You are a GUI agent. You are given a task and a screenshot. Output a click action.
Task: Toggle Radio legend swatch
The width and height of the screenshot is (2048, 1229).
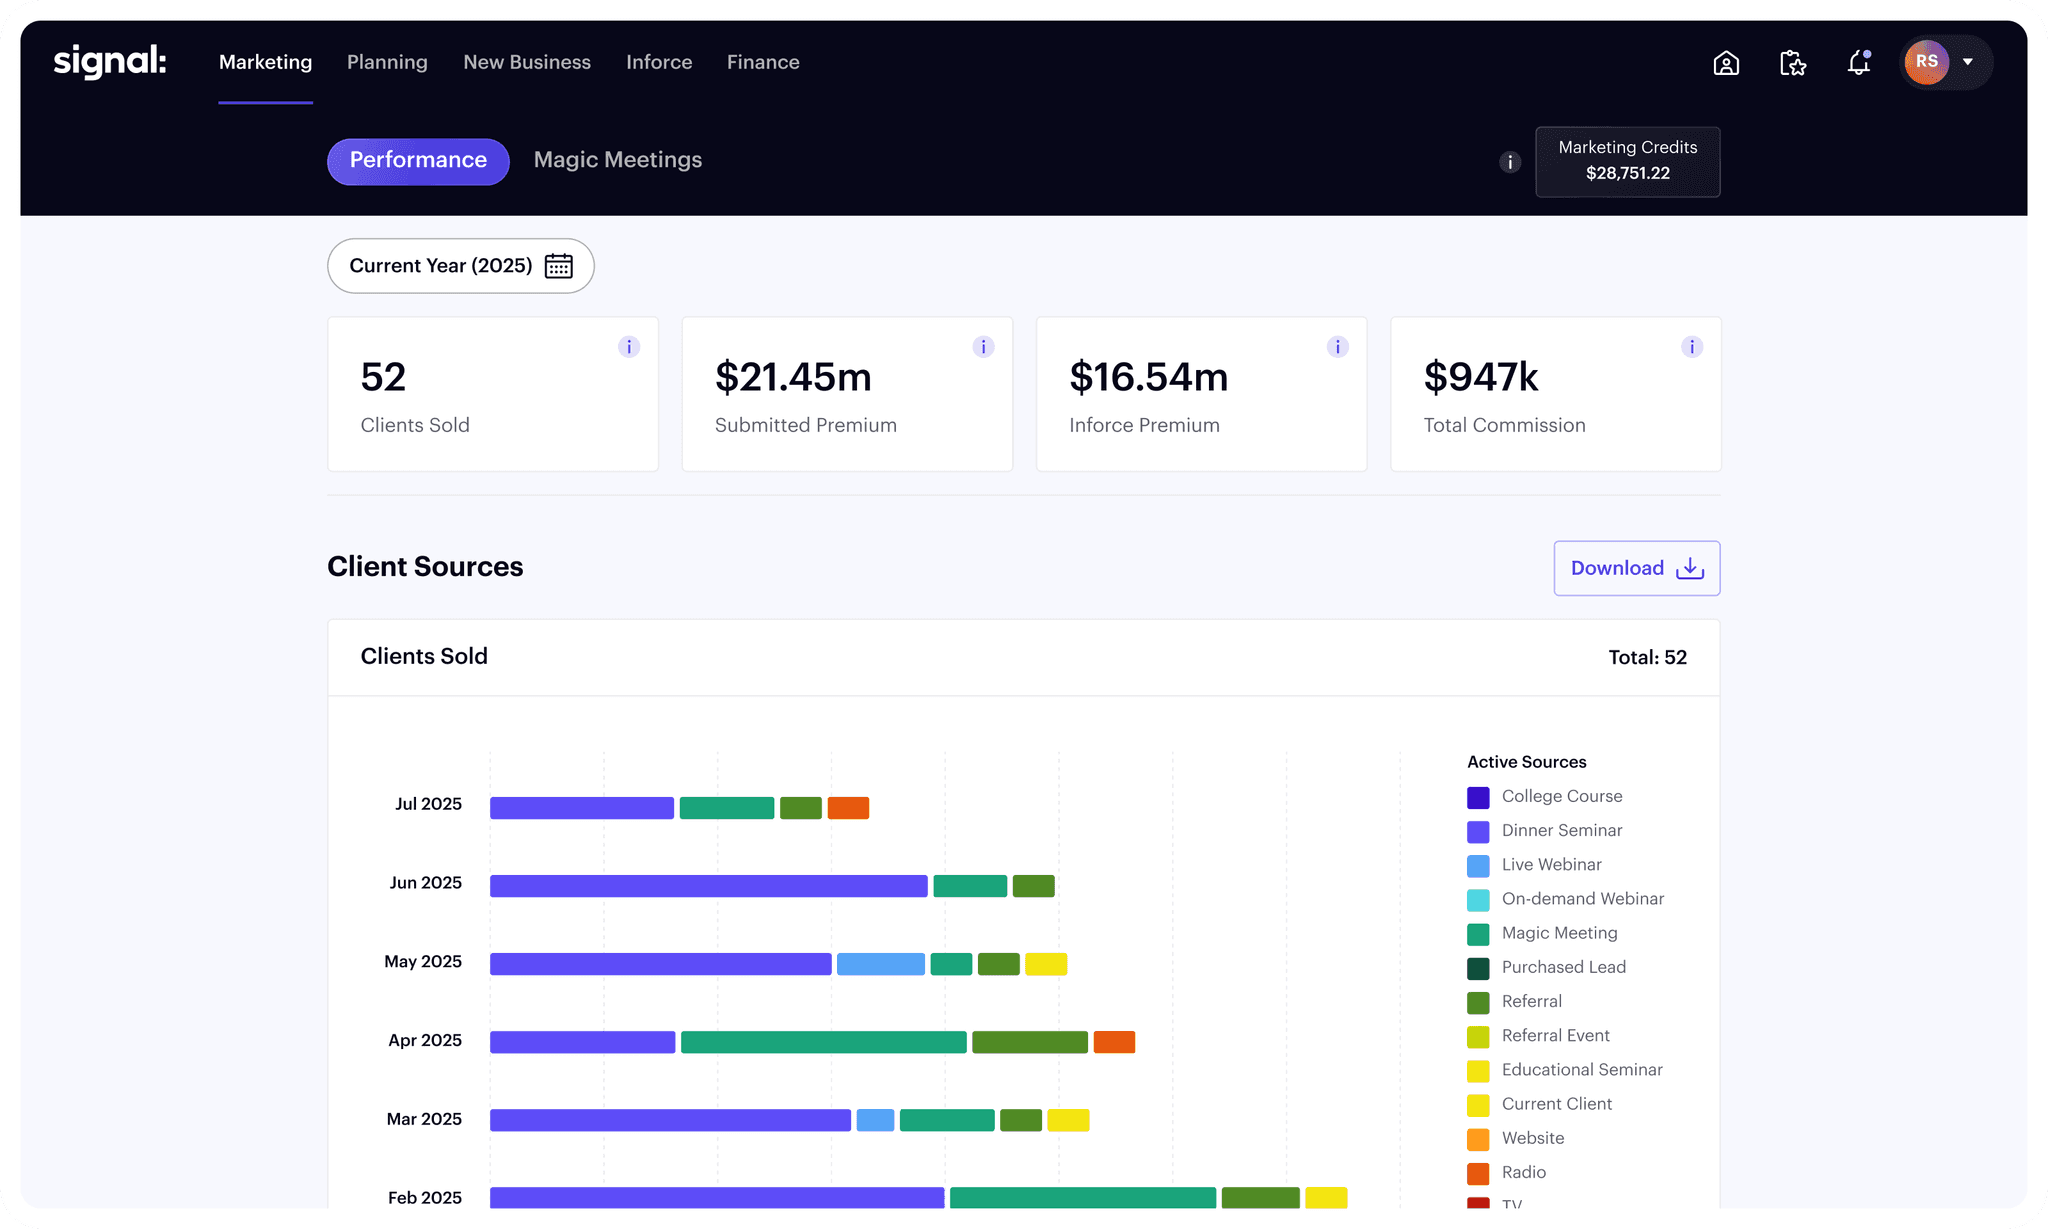(x=1478, y=1173)
